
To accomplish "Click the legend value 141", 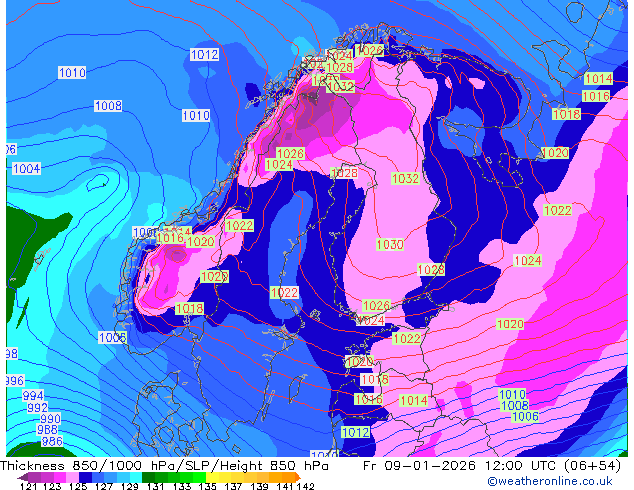I will (x=285, y=486).
